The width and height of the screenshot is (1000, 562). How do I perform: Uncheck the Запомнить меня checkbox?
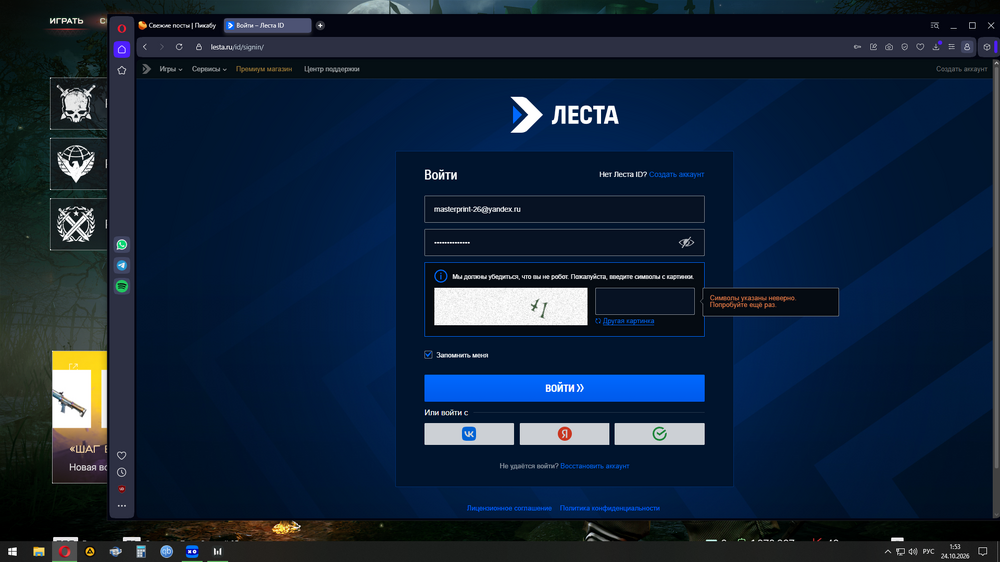[429, 355]
